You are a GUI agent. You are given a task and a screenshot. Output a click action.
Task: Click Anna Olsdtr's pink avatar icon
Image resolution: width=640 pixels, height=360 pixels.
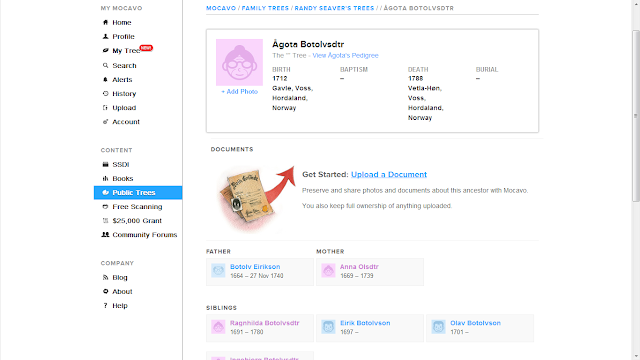click(x=328, y=271)
